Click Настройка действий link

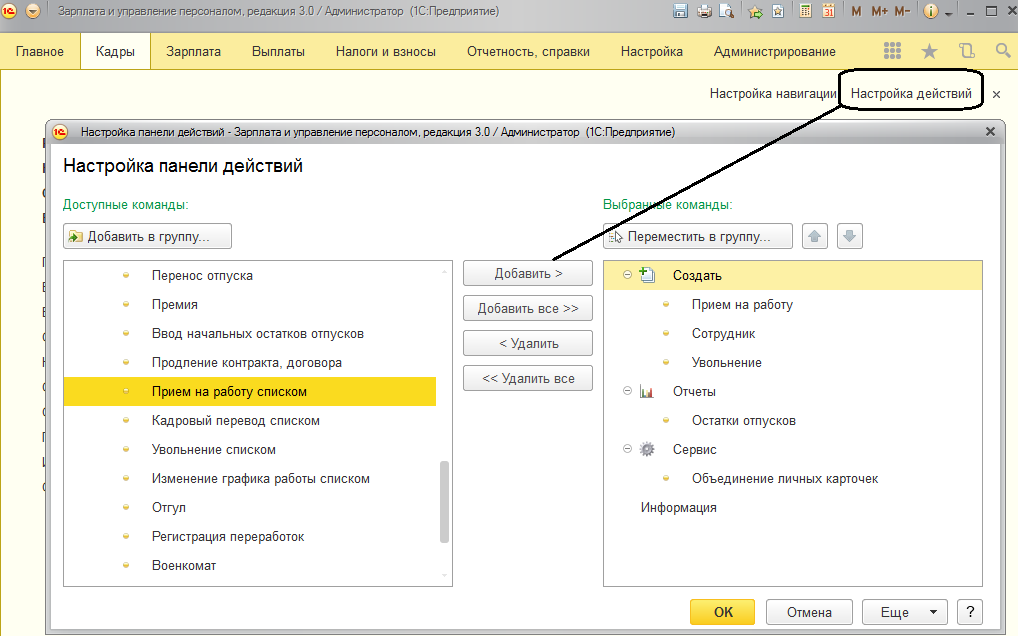(911, 93)
